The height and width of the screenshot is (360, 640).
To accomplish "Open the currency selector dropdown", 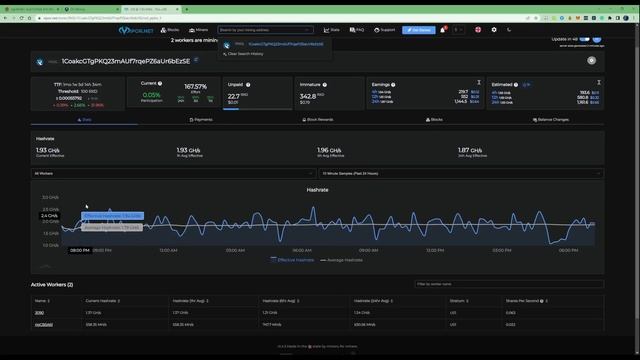I will 458,30.
